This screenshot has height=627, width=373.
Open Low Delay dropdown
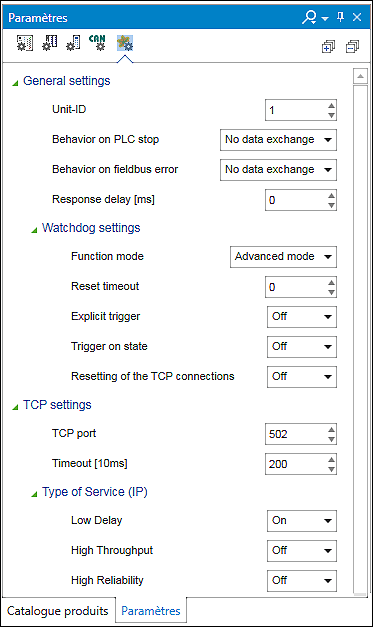(x=302, y=521)
